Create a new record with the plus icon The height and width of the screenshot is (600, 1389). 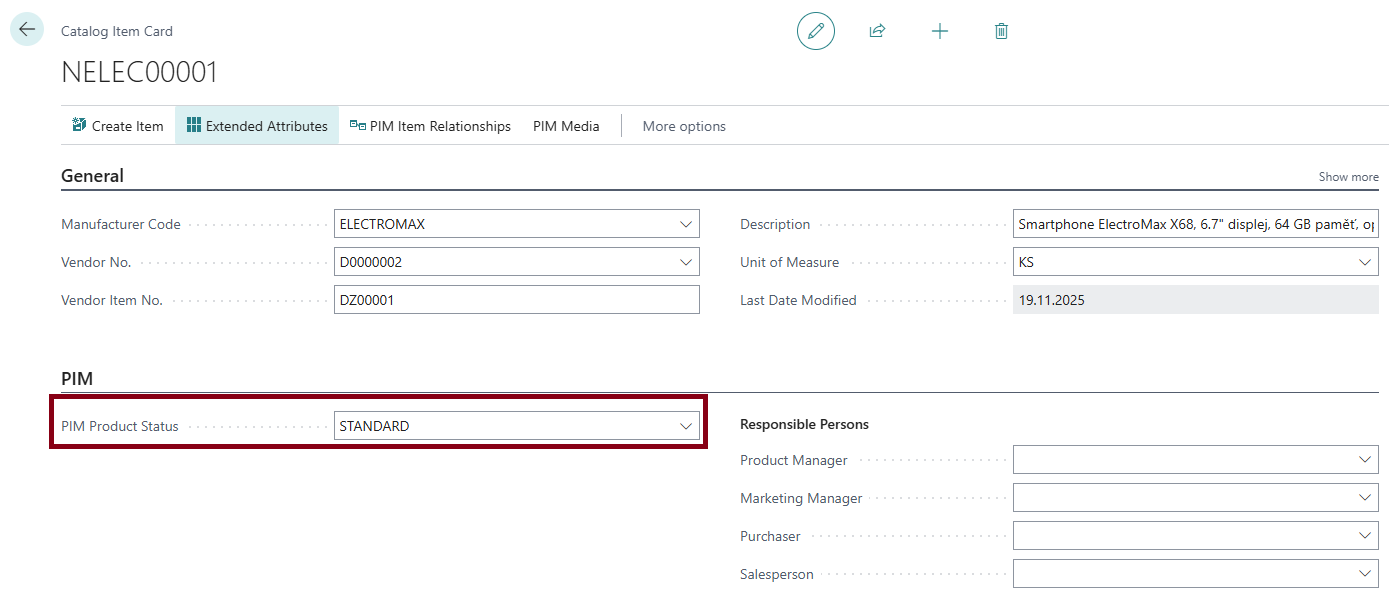pos(940,31)
